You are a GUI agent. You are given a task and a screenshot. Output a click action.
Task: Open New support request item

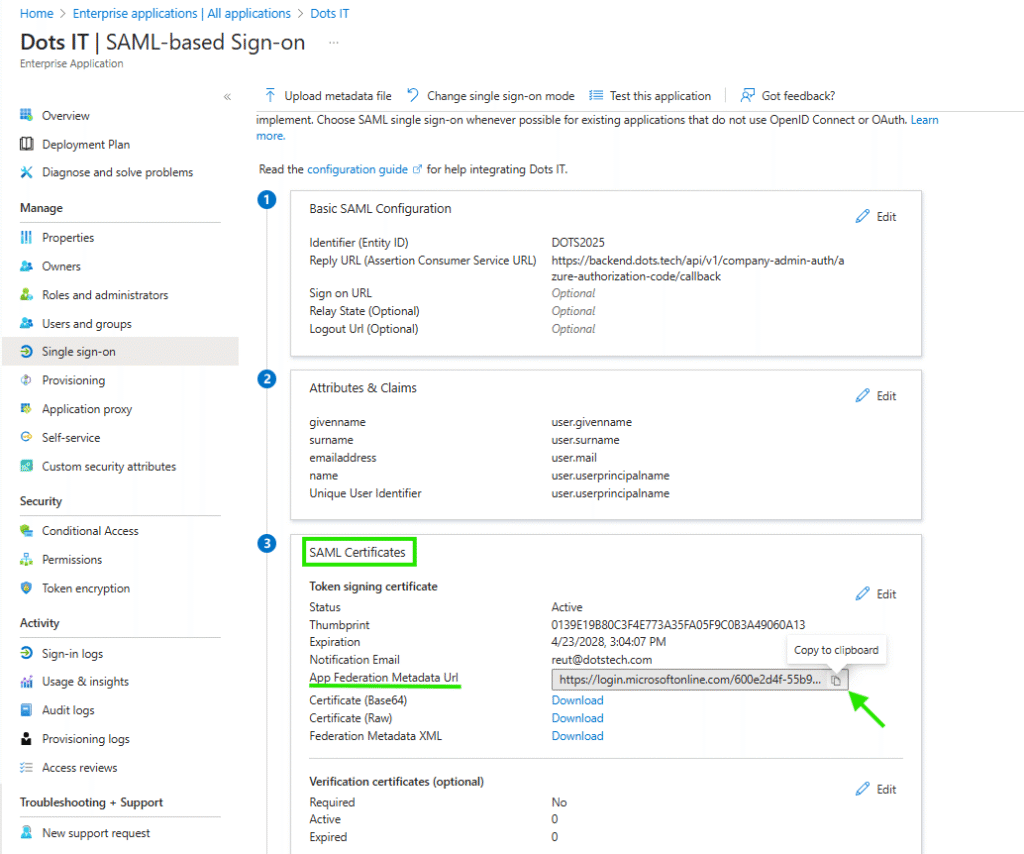point(95,834)
